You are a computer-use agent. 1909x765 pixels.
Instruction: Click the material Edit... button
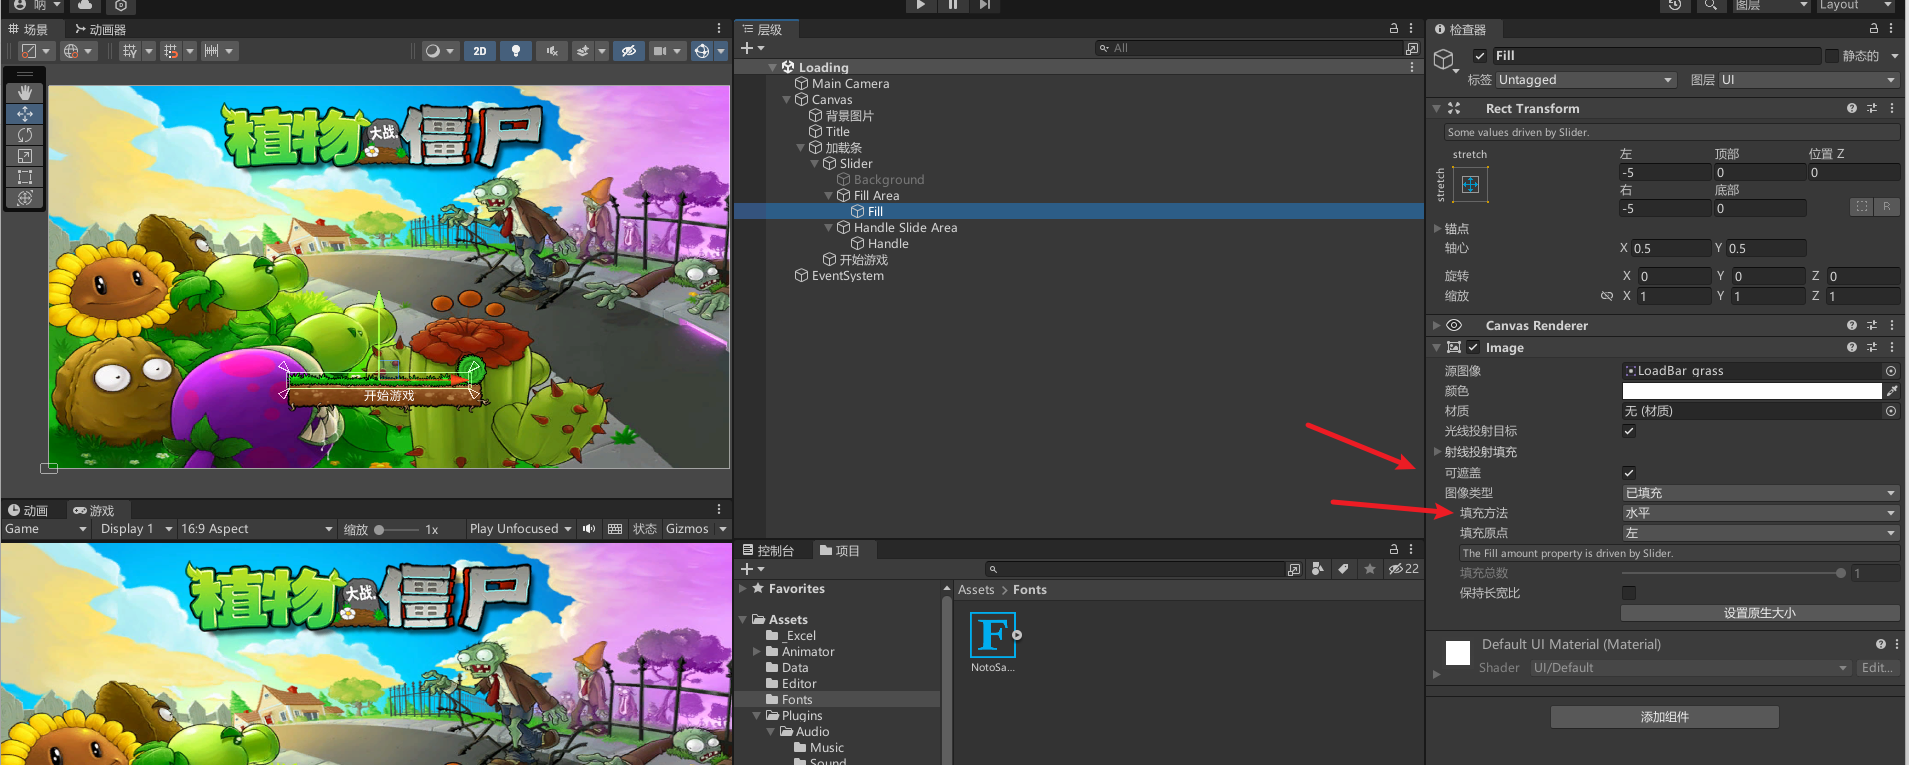tap(1876, 668)
